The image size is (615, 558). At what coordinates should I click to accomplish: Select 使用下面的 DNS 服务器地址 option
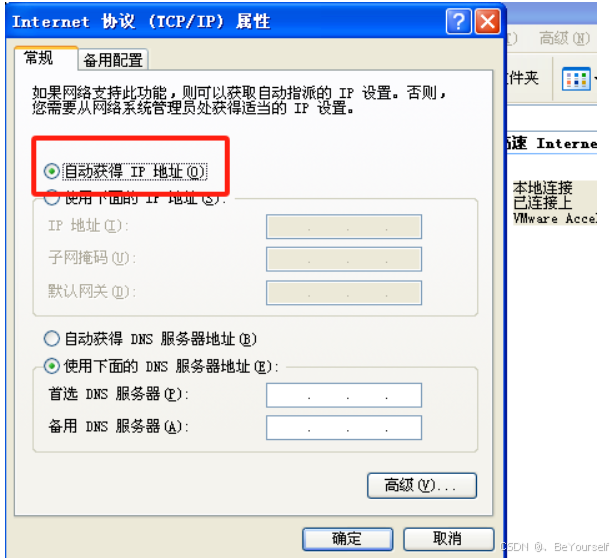pos(51,366)
